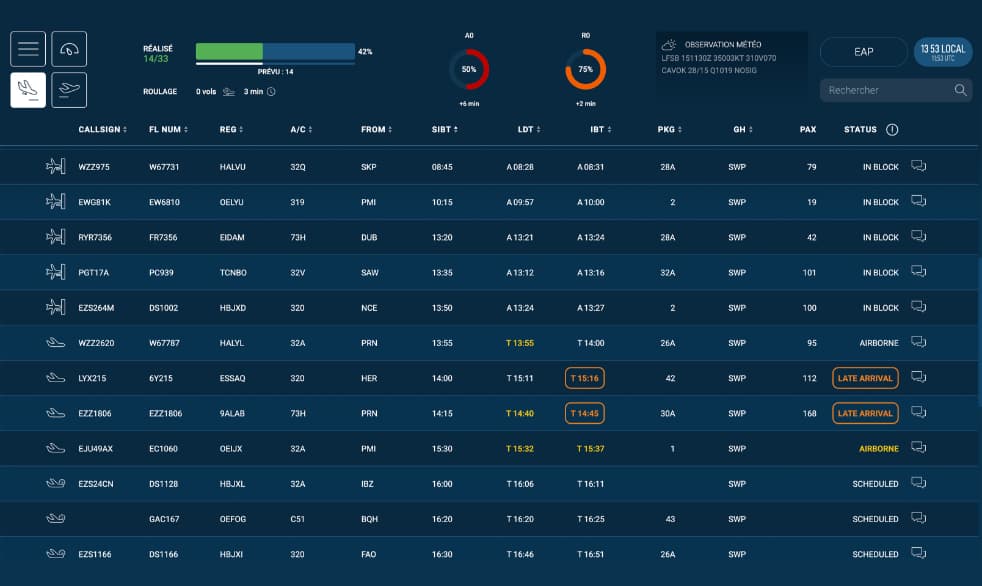Click the weather cloud icon
This screenshot has height=586, width=982.
[x=669, y=44]
